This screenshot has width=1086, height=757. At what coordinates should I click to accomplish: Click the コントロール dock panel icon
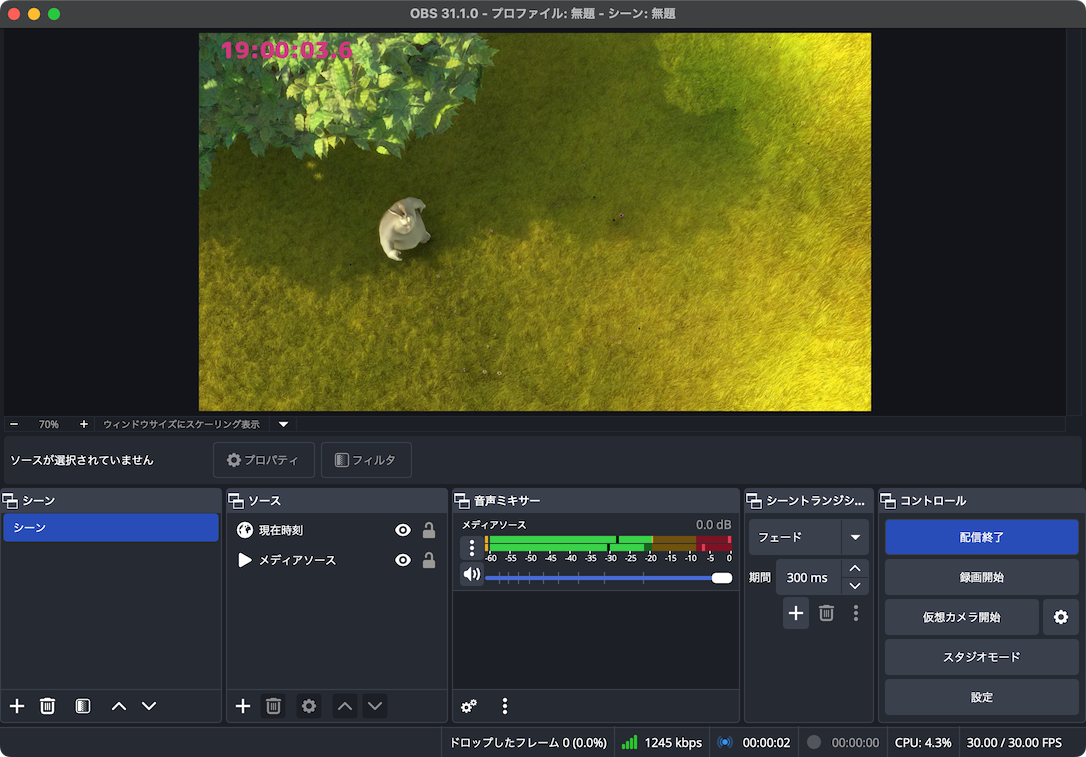(888, 501)
